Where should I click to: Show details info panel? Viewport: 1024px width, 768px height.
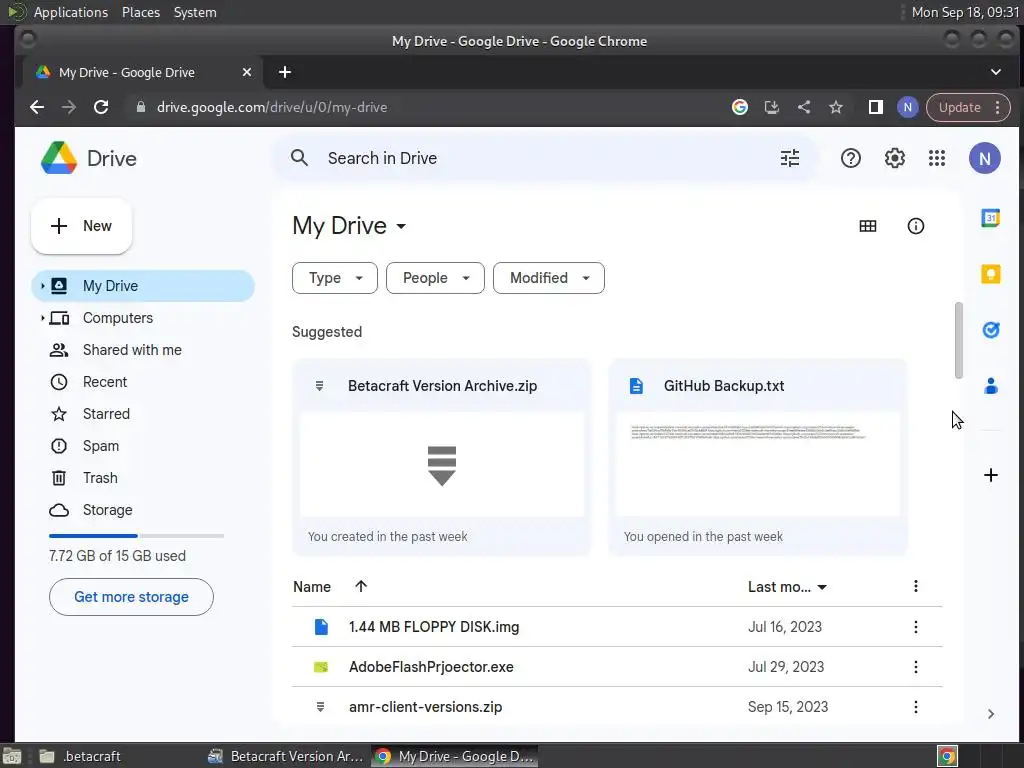coord(915,226)
